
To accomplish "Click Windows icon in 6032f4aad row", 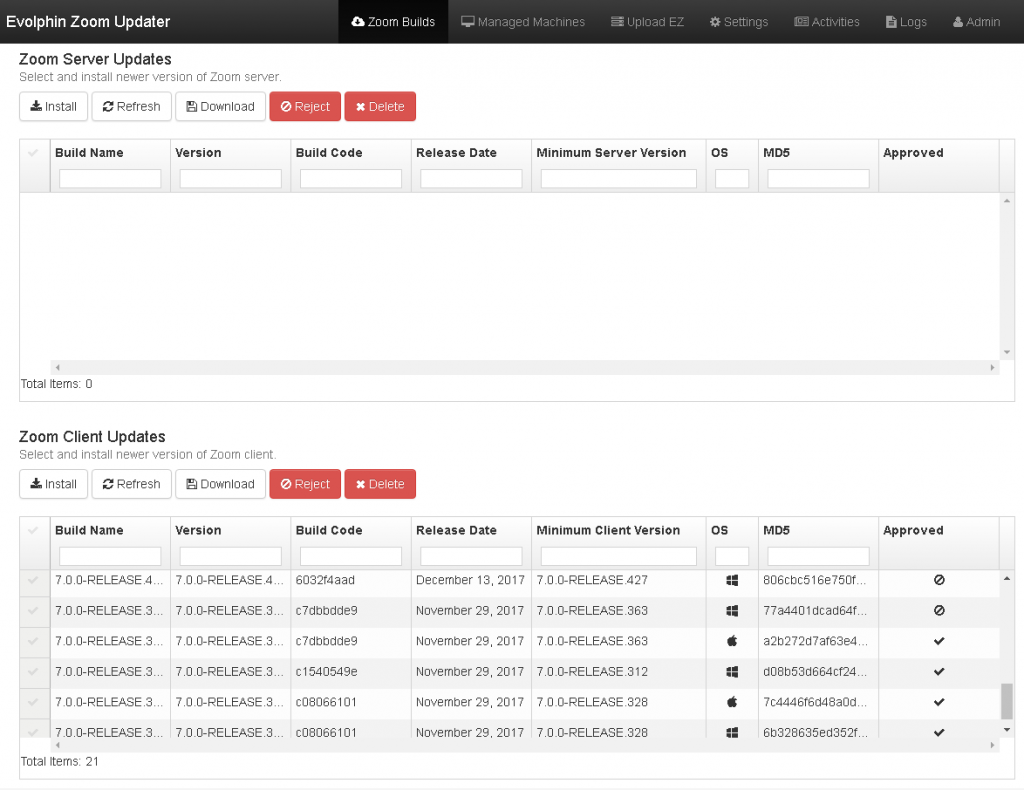I will coord(732,580).
